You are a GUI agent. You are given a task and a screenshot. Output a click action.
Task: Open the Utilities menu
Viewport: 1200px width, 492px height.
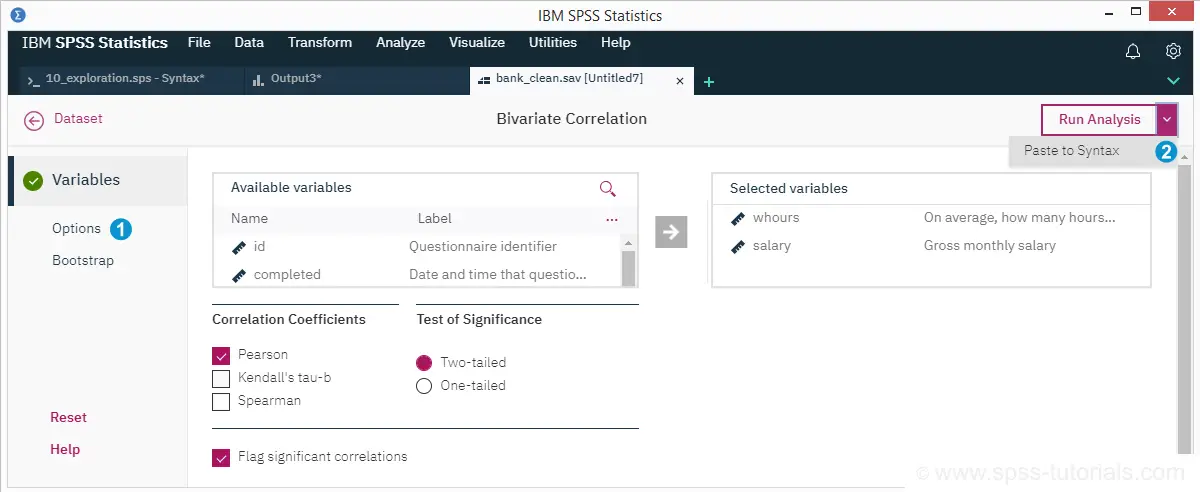pos(553,43)
